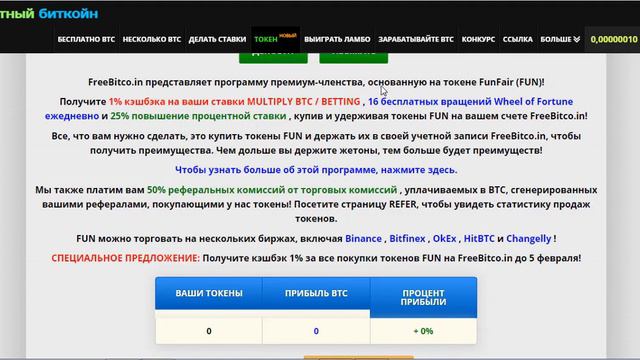Select the ТОКЕН tab in navigation

pos(276,39)
